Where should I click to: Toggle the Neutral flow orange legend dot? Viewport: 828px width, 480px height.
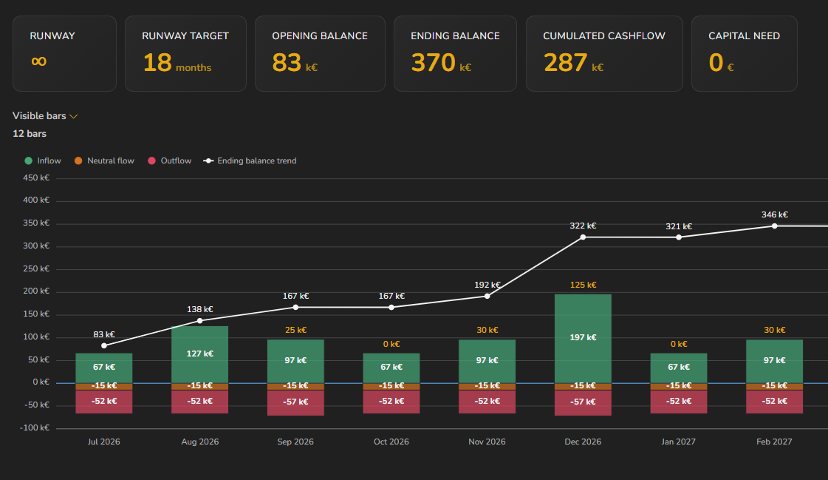[x=78, y=161]
